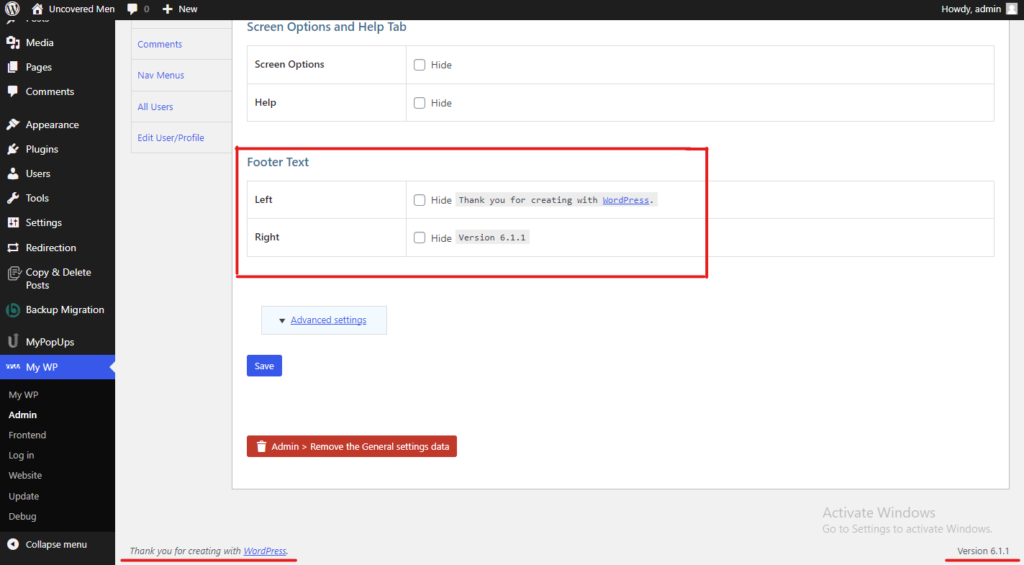Click the Settings sliders icon
Screen dimensions: 1024x565
point(12,223)
